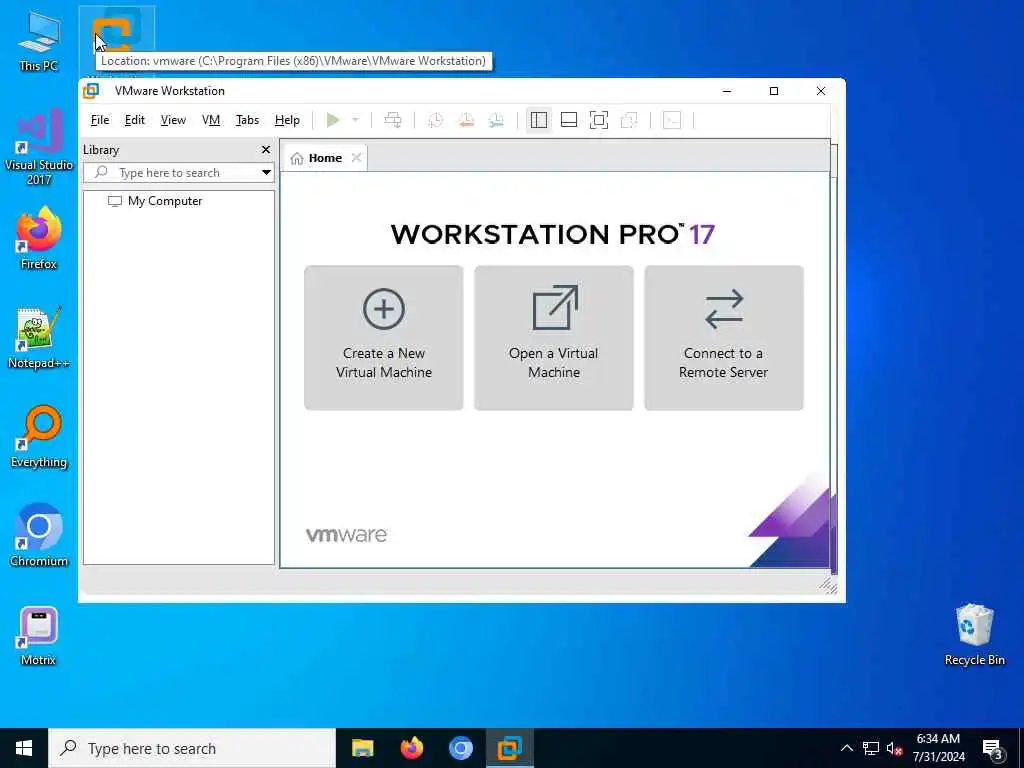
Task: Click the Windows Start button
Action: click(24, 748)
